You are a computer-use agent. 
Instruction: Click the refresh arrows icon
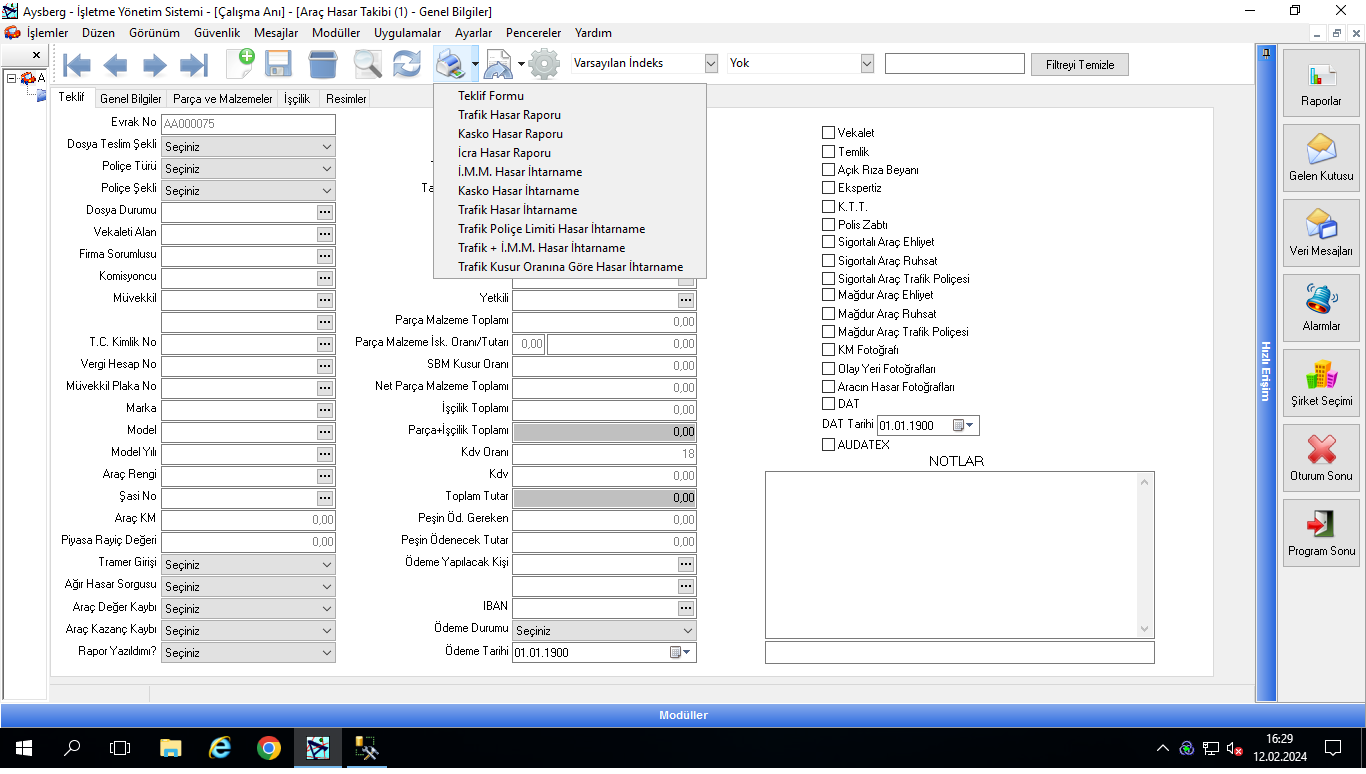pyautogui.click(x=406, y=65)
